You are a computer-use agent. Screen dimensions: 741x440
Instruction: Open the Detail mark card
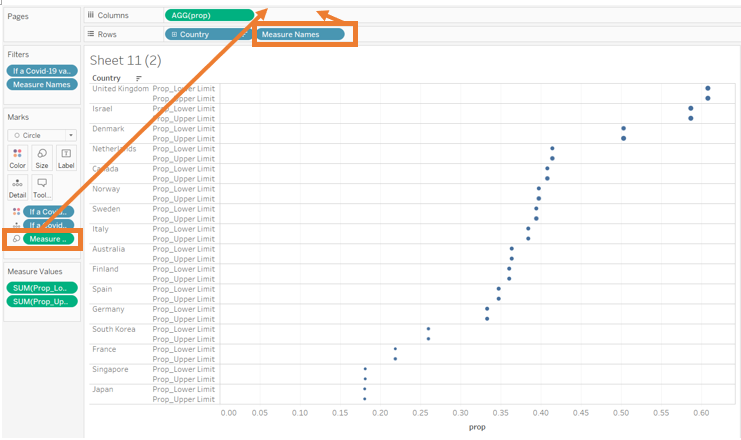click(x=17, y=188)
